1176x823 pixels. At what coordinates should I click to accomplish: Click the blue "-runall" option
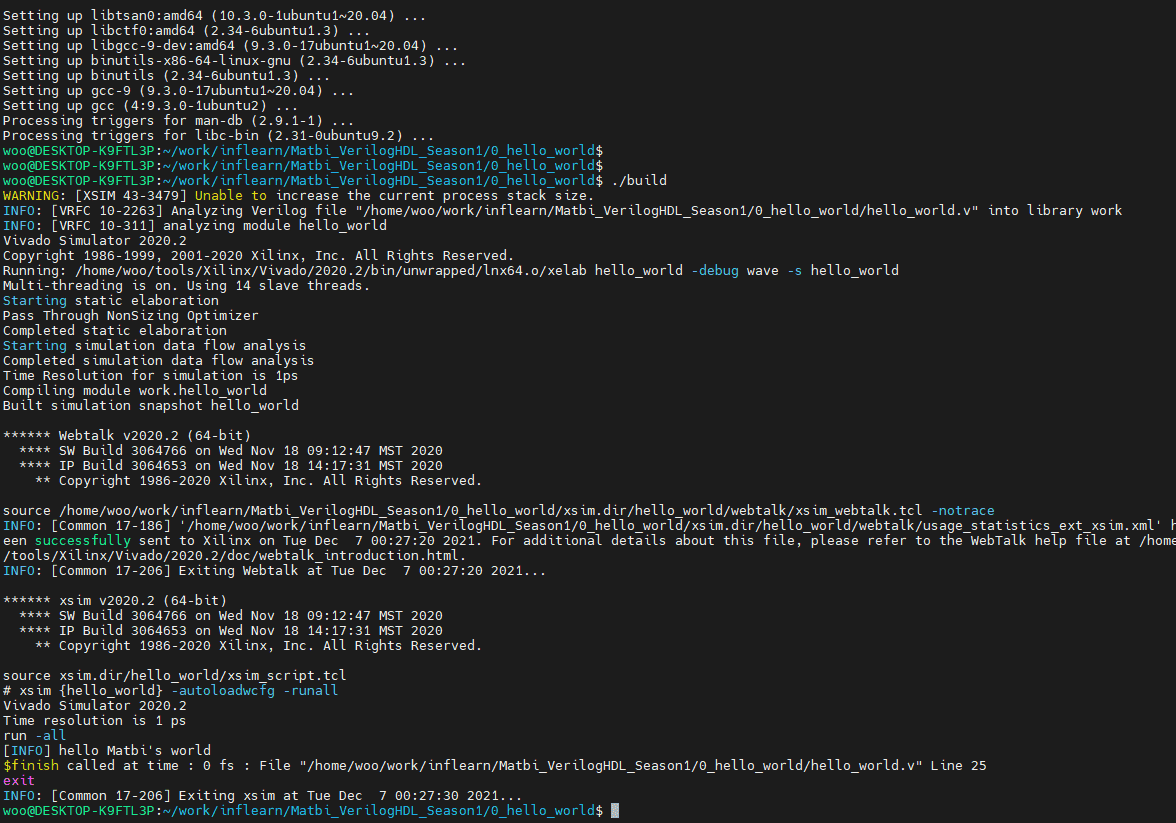tap(310, 690)
